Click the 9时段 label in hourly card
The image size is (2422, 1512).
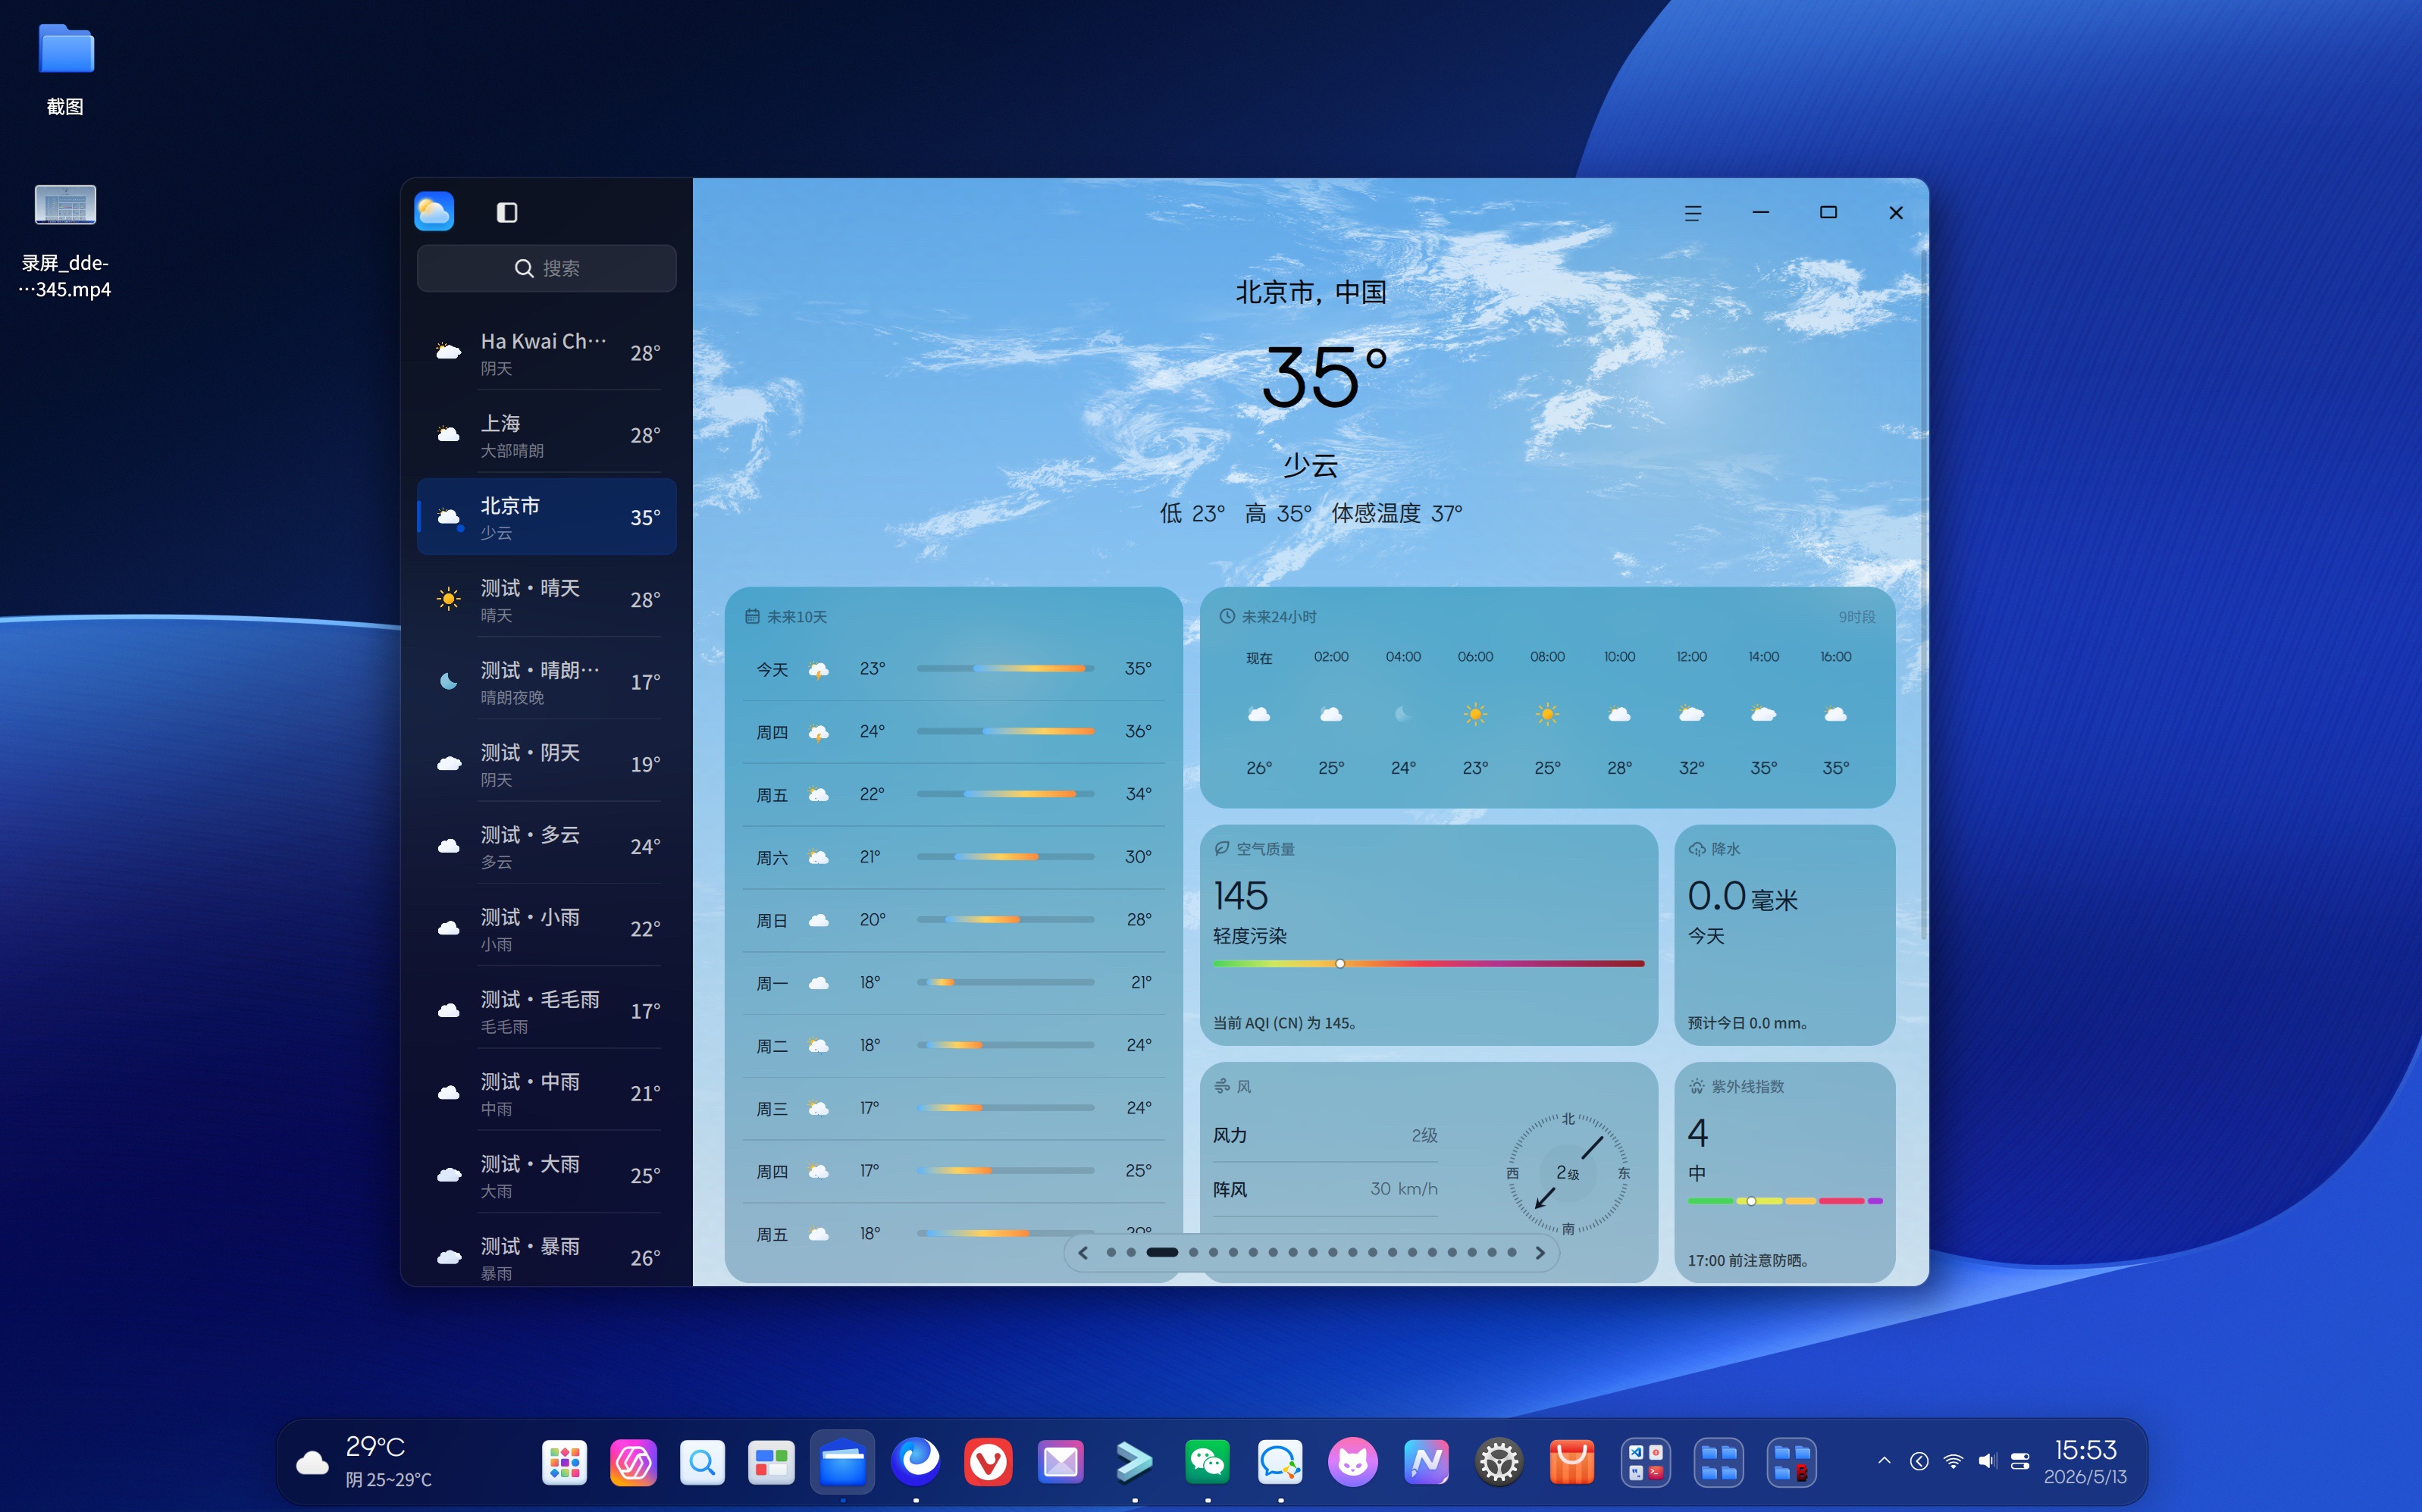tap(1857, 617)
